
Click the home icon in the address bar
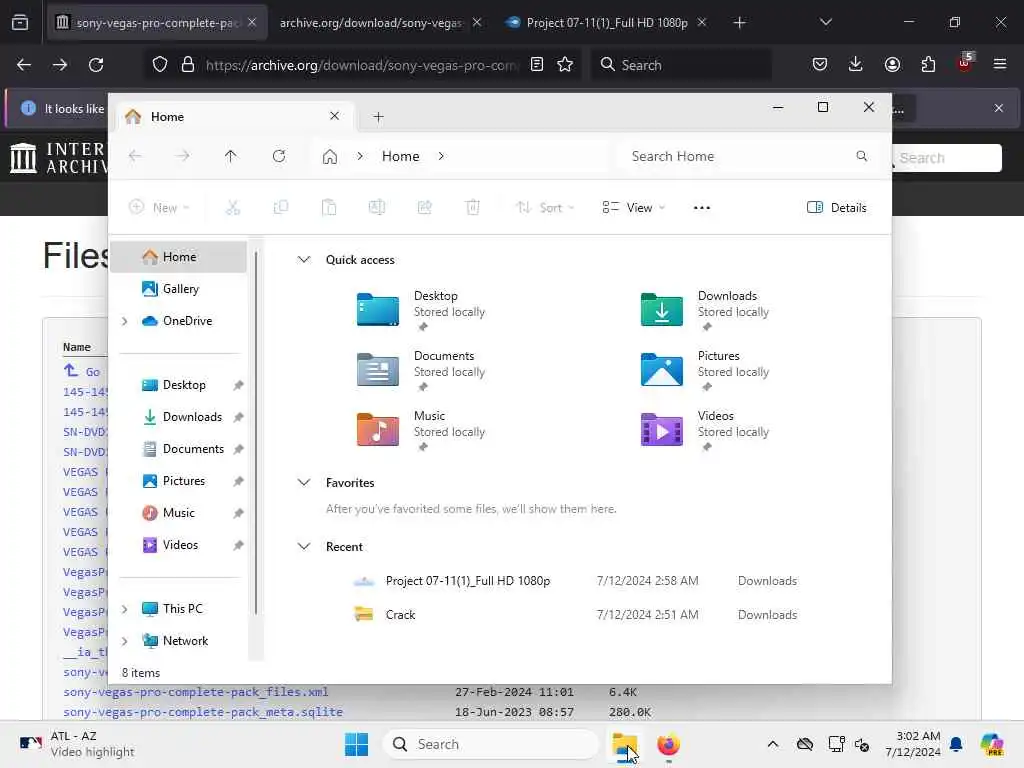330,157
